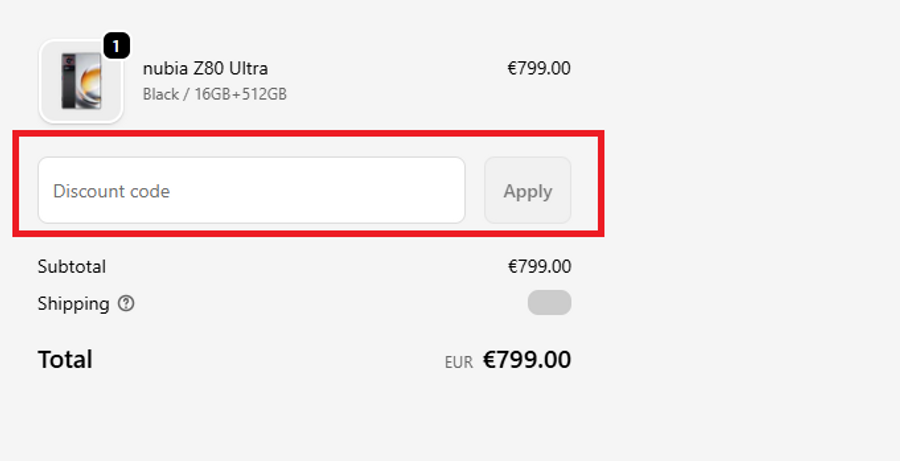Image resolution: width=900 pixels, height=461 pixels.
Task: Click the bold total amount €799.00
Action: pyautogui.click(x=527, y=360)
